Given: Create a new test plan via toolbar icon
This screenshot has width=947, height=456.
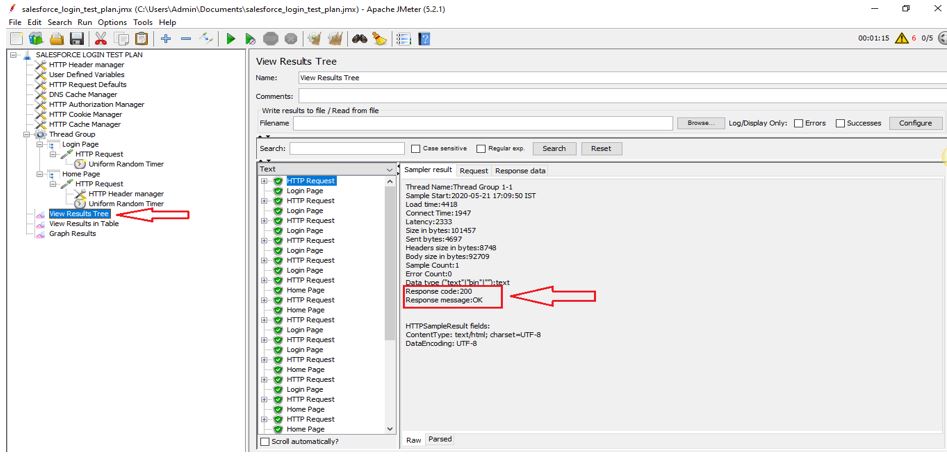Looking at the screenshot, I should [x=16, y=39].
